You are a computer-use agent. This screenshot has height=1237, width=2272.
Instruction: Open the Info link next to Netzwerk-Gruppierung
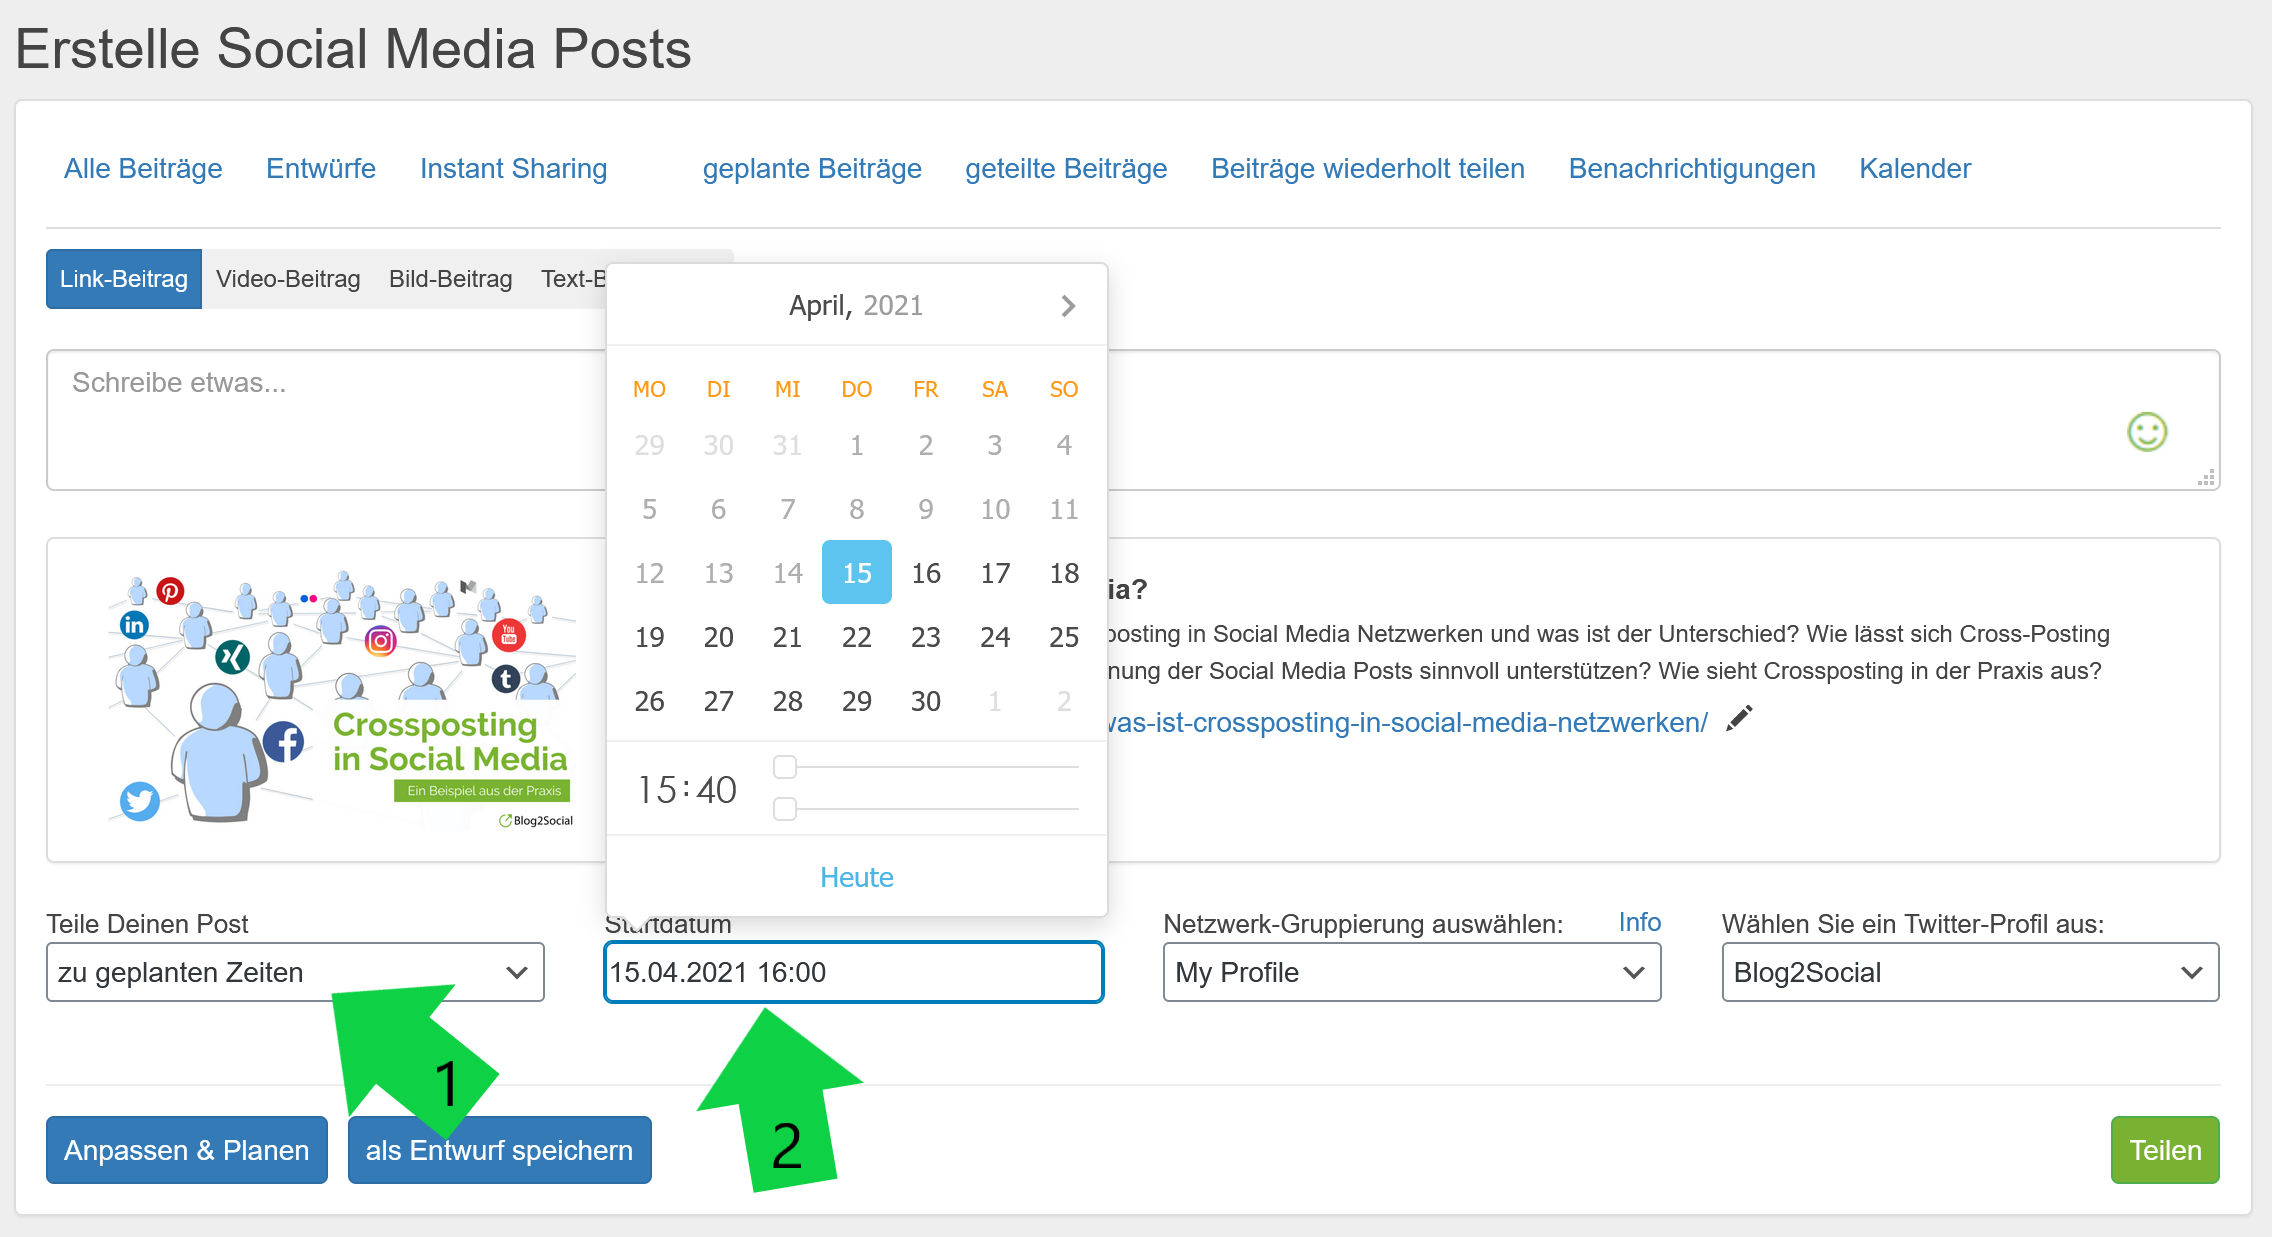point(1638,921)
